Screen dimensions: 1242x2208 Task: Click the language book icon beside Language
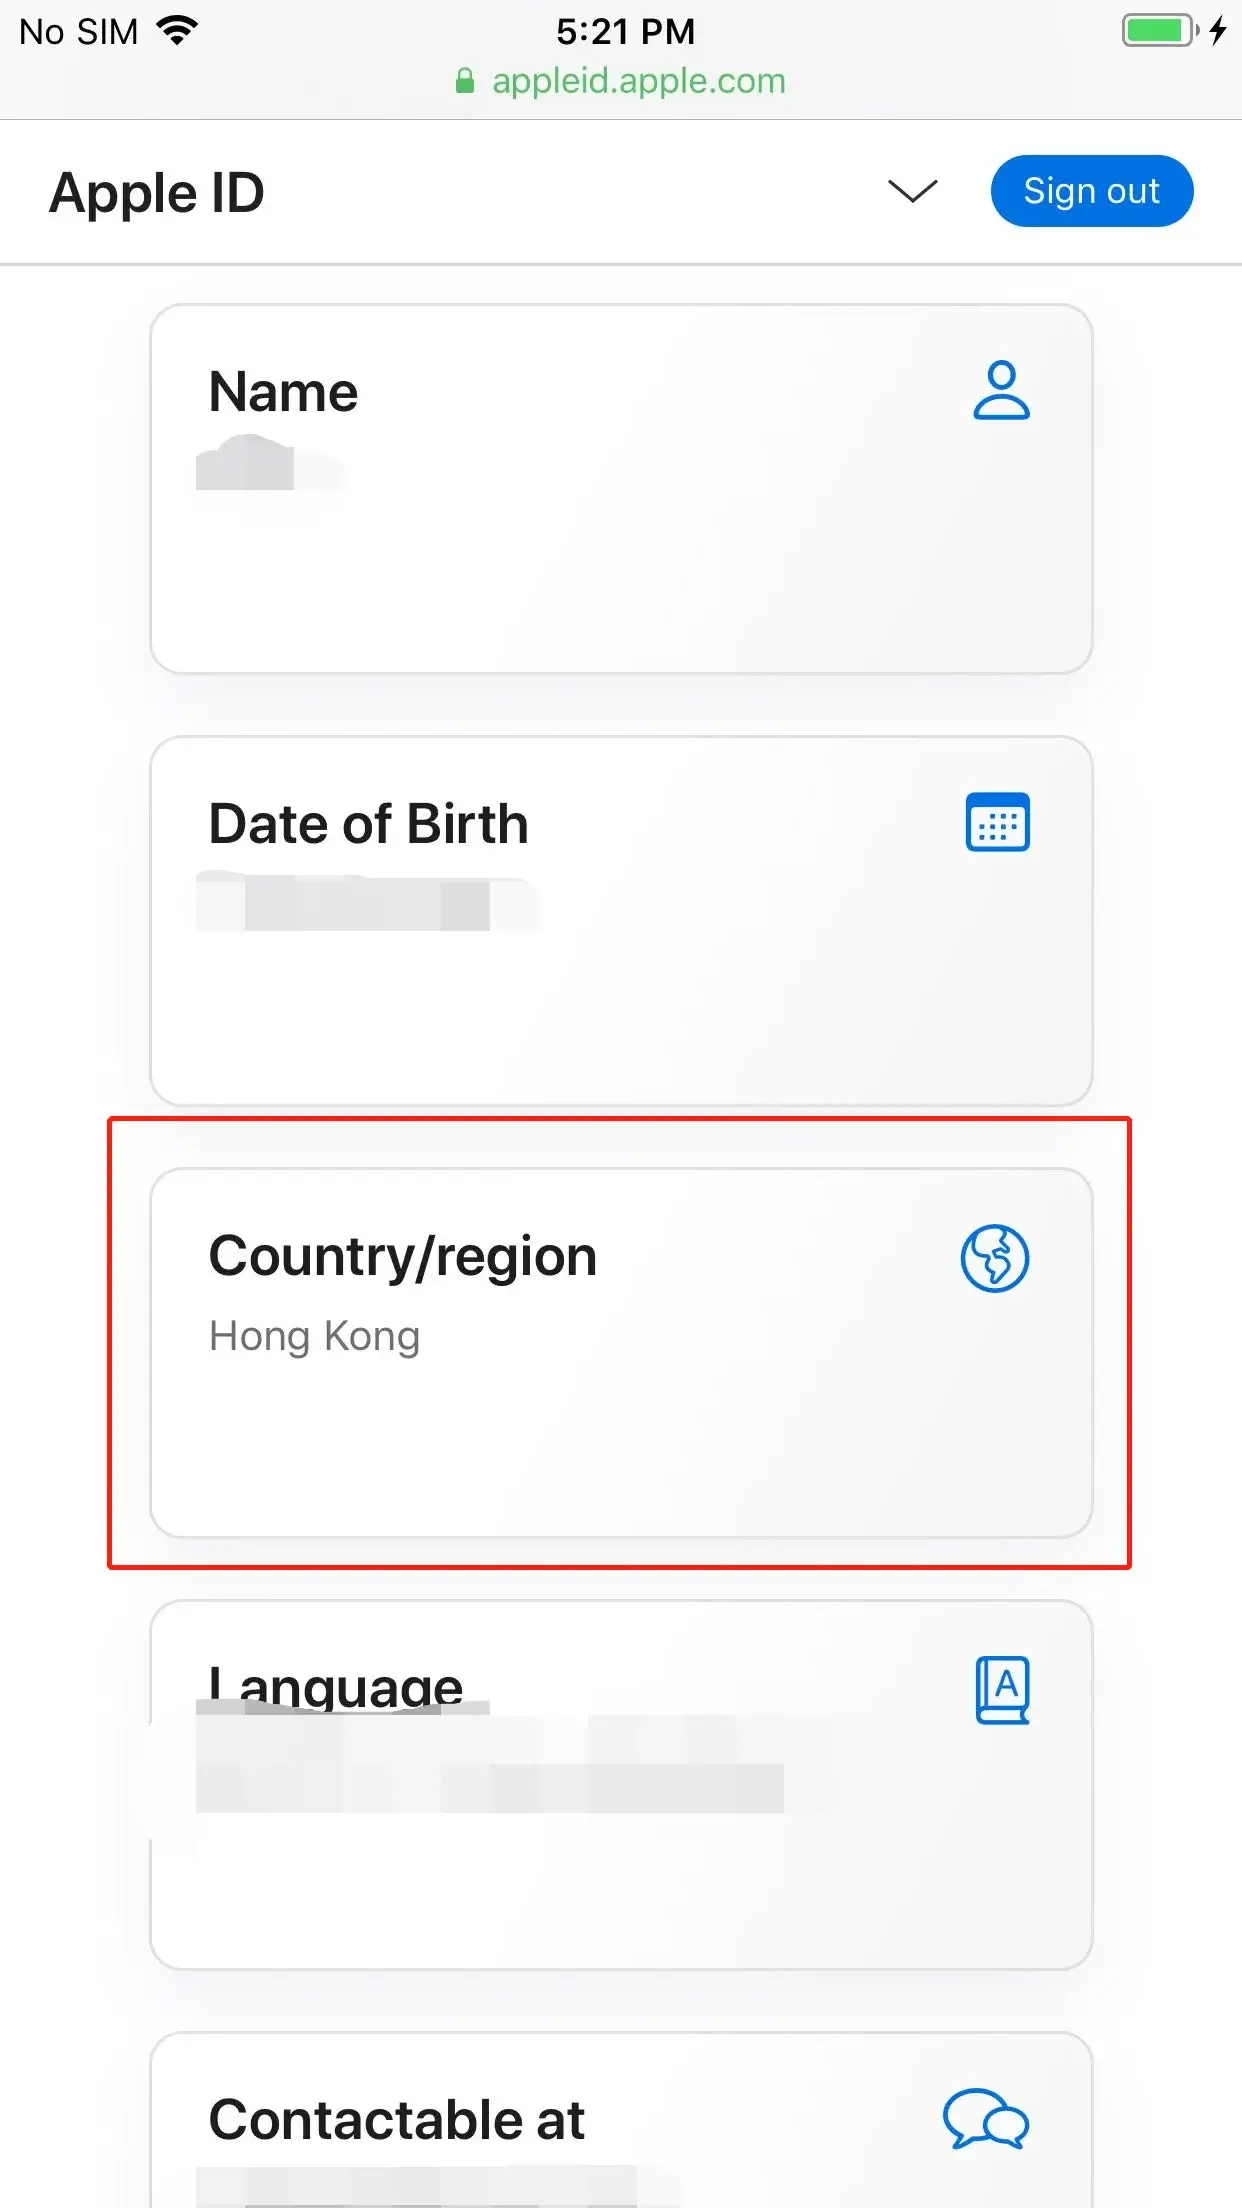(x=1004, y=1686)
